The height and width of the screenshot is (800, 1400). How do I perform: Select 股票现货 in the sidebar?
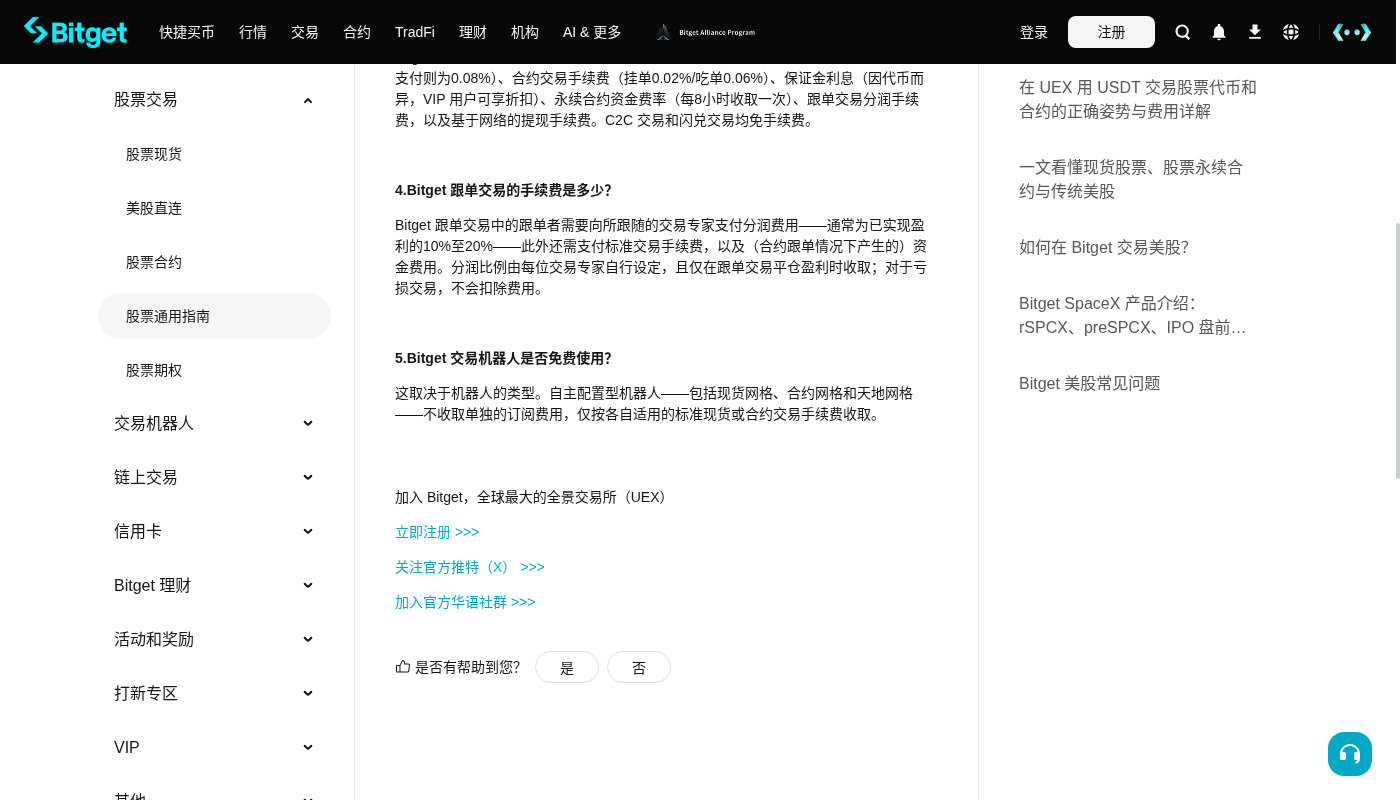(214, 154)
